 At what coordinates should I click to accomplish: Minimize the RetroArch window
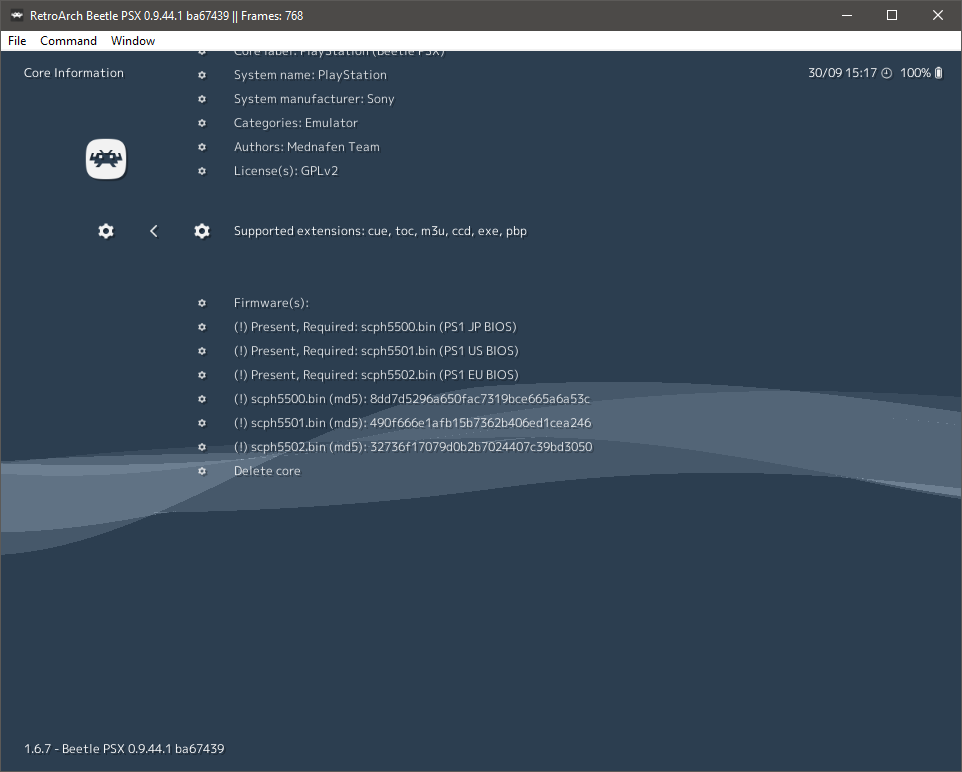click(x=847, y=15)
